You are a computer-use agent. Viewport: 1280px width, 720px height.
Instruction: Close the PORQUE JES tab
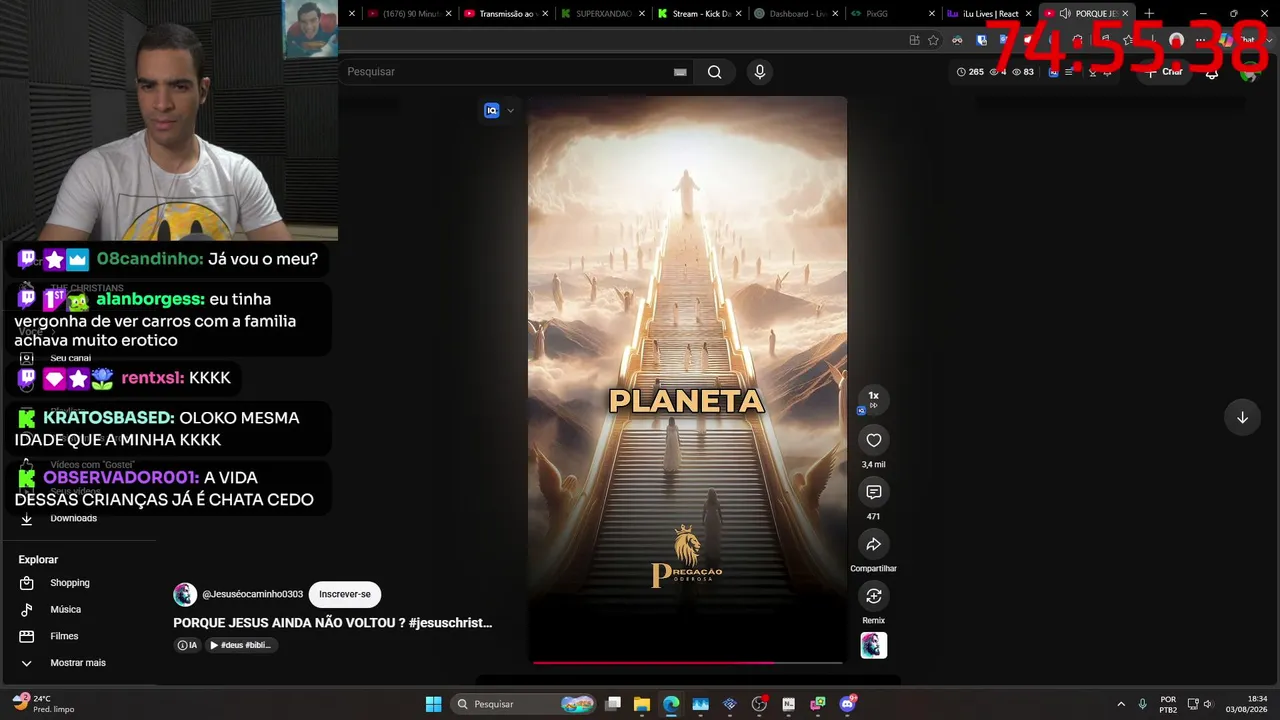(1125, 14)
